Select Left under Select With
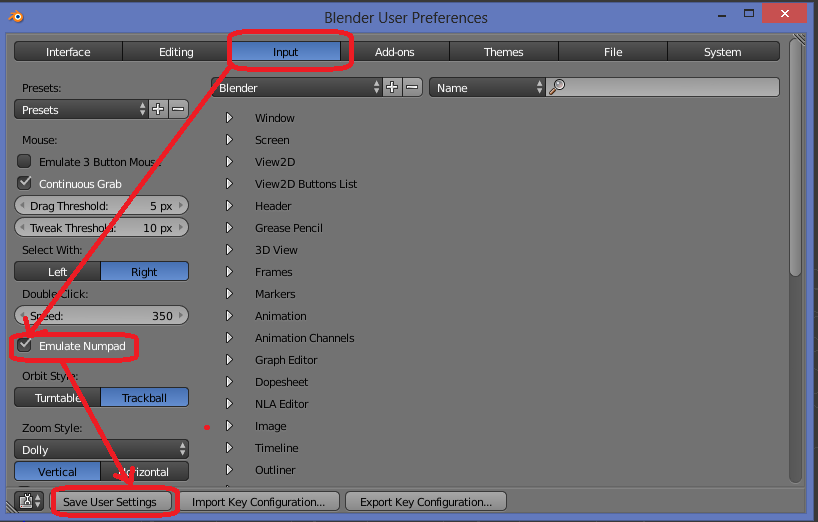The image size is (818, 522). coord(58,271)
